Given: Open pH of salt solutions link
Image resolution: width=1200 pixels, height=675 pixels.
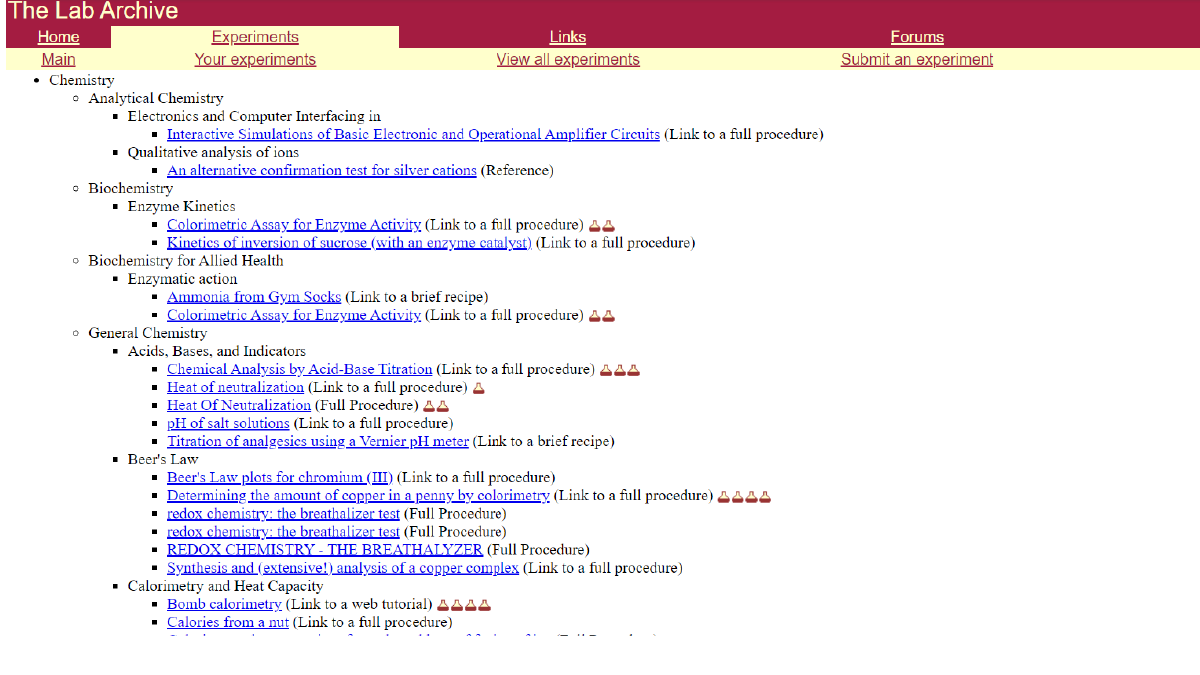Looking at the screenshot, I should tap(228, 423).
